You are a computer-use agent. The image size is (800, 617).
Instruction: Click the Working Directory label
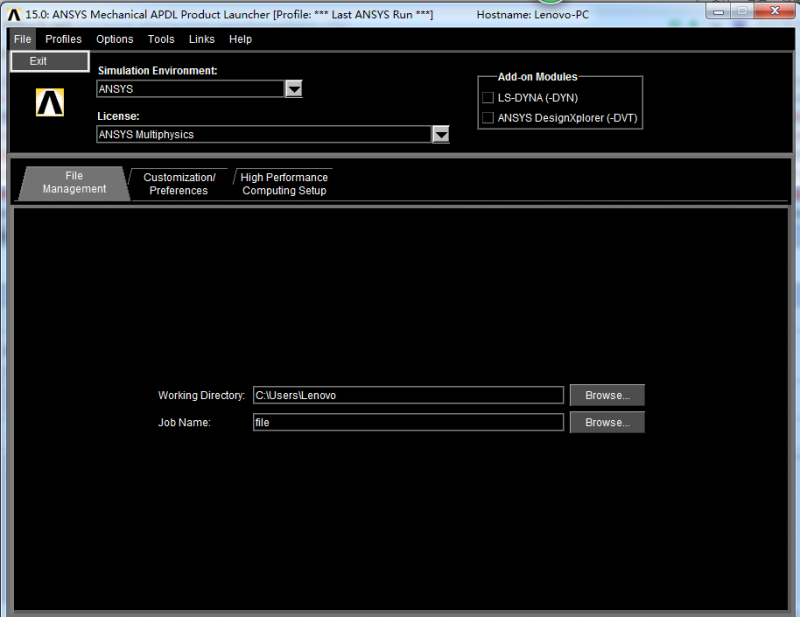202,396
